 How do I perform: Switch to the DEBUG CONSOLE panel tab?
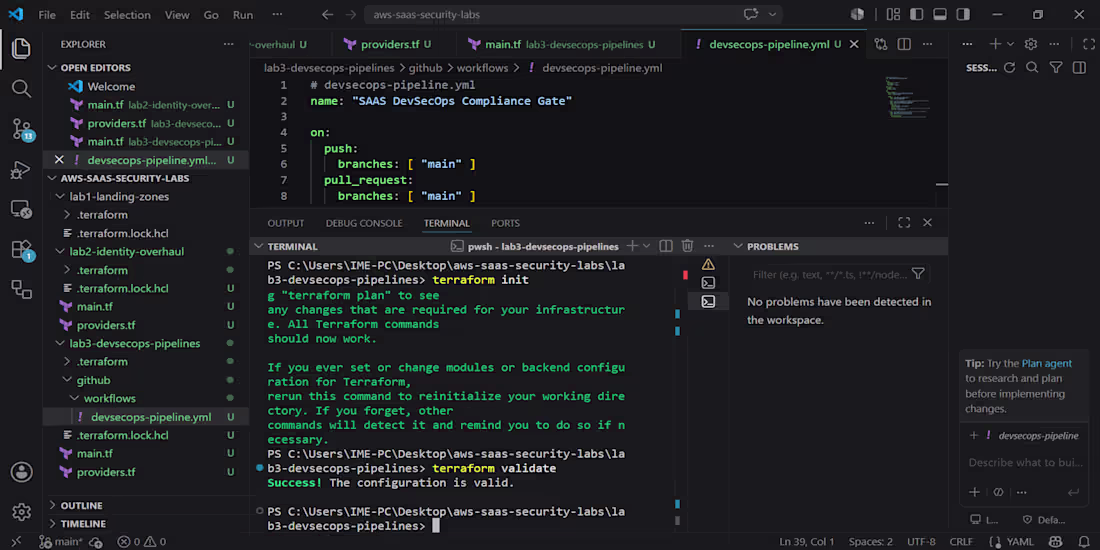click(x=364, y=223)
